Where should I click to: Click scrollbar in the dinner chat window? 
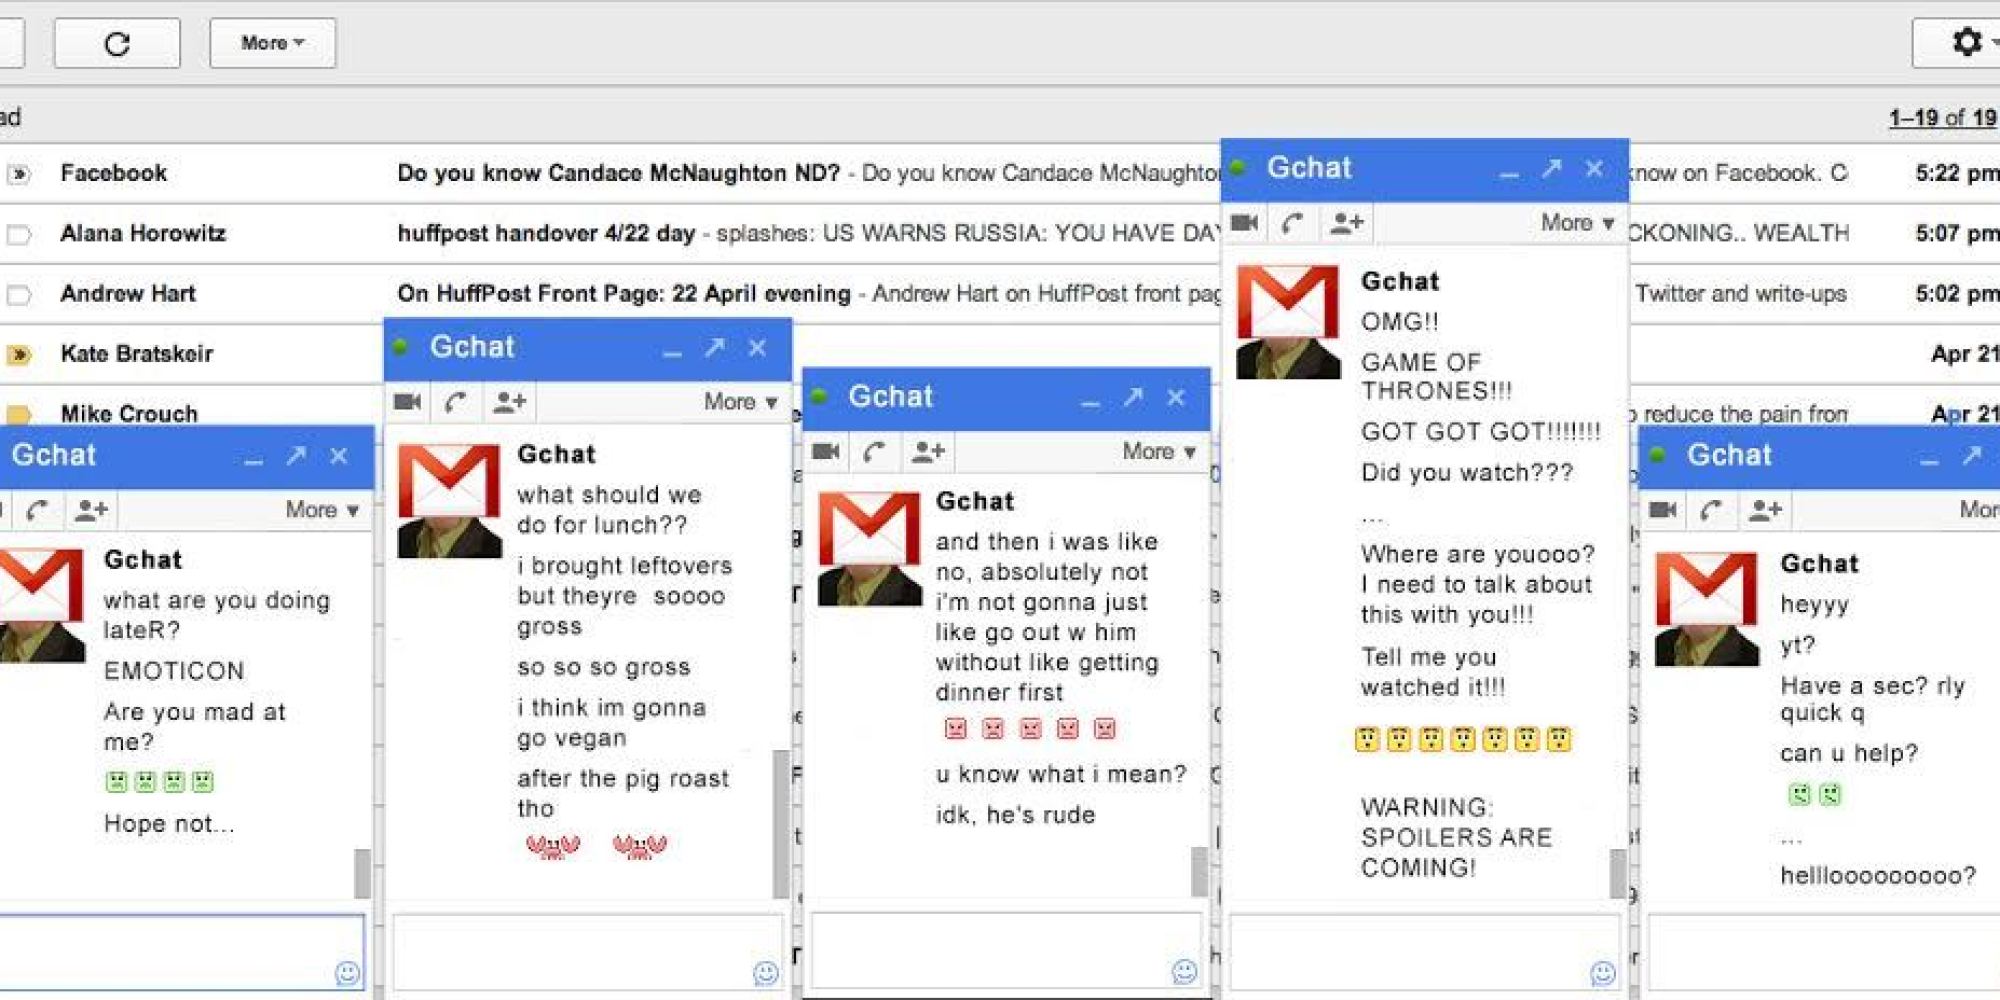tap(1200, 871)
